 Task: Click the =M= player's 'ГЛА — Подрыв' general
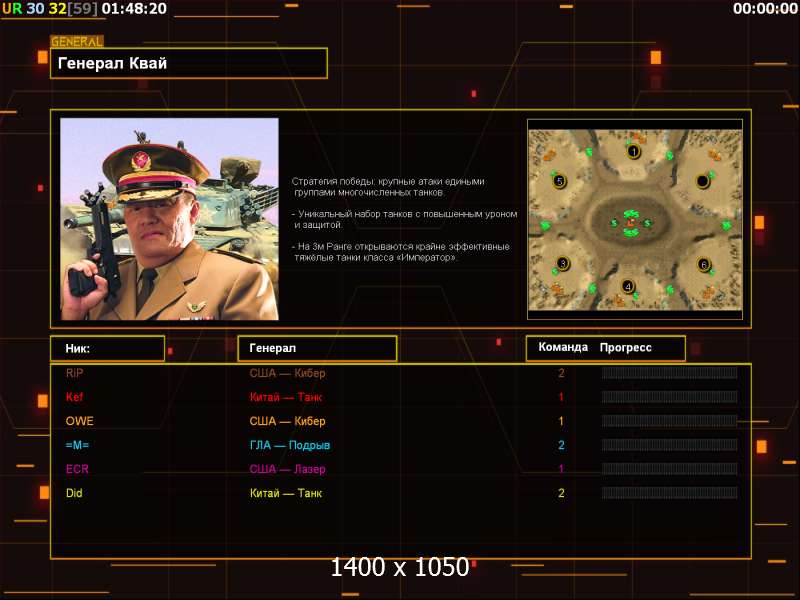pyautogui.click(x=289, y=445)
